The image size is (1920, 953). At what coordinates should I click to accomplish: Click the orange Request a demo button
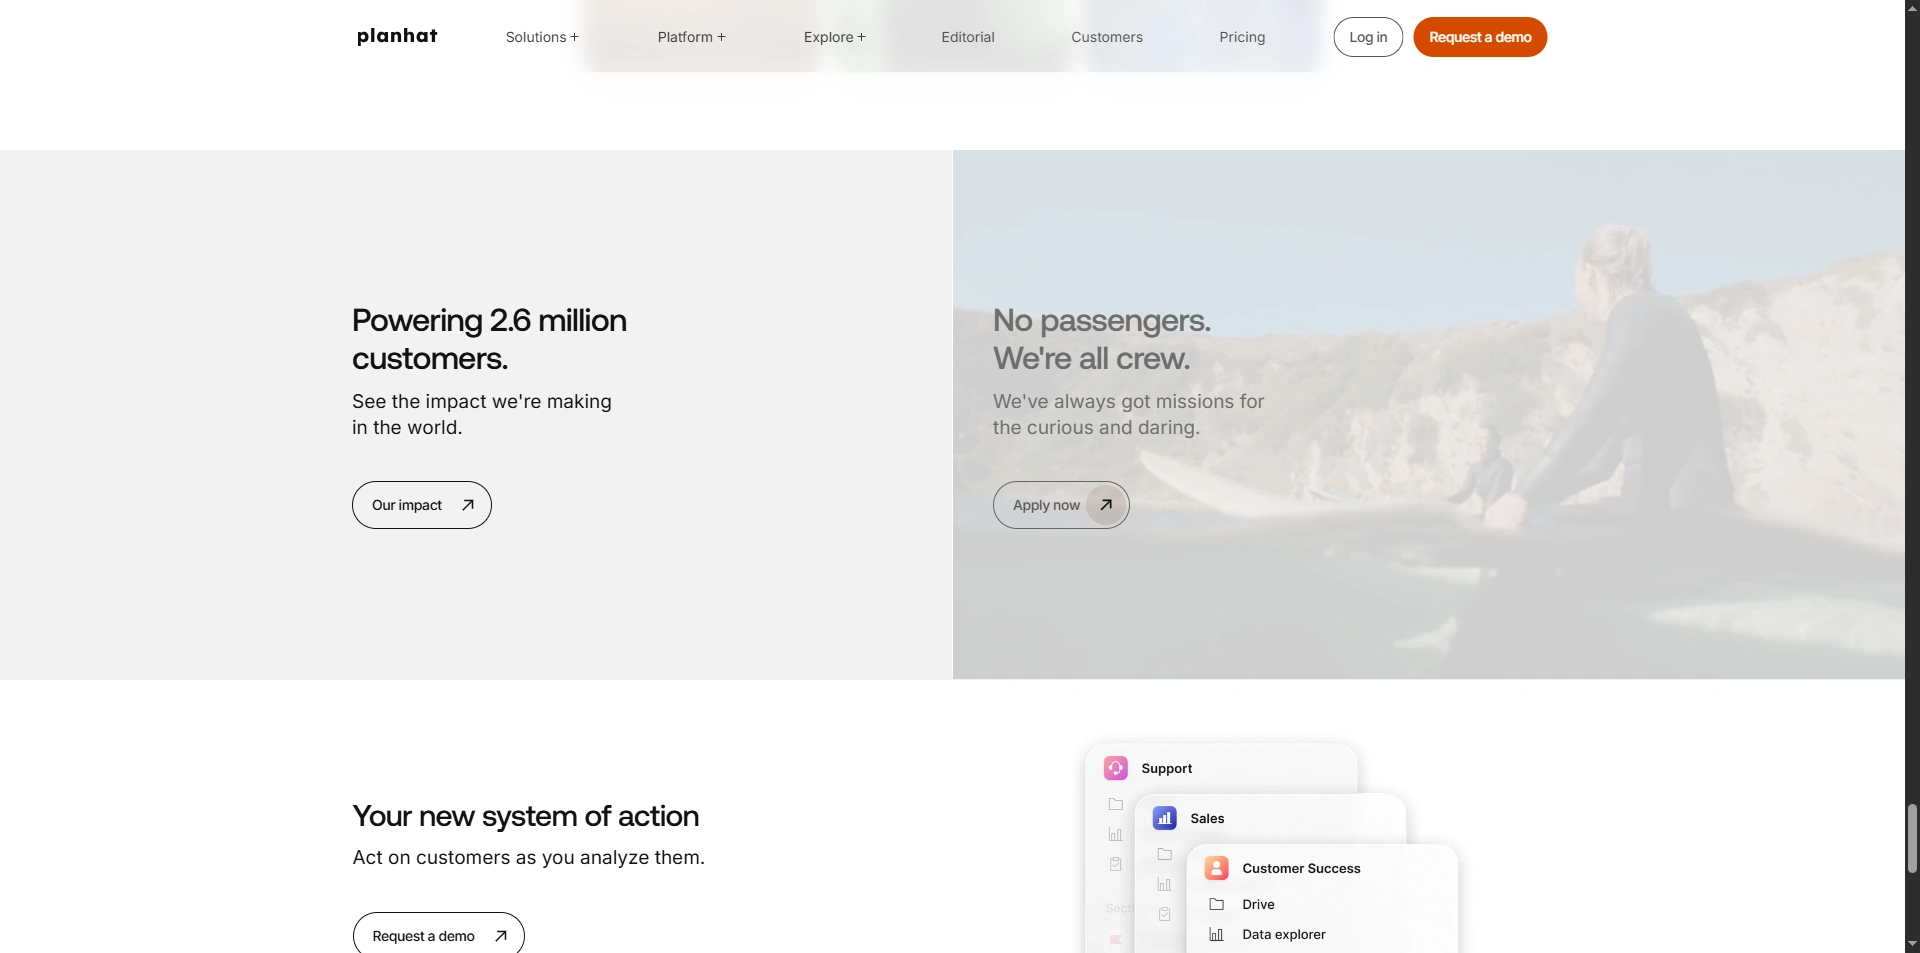click(x=1480, y=37)
